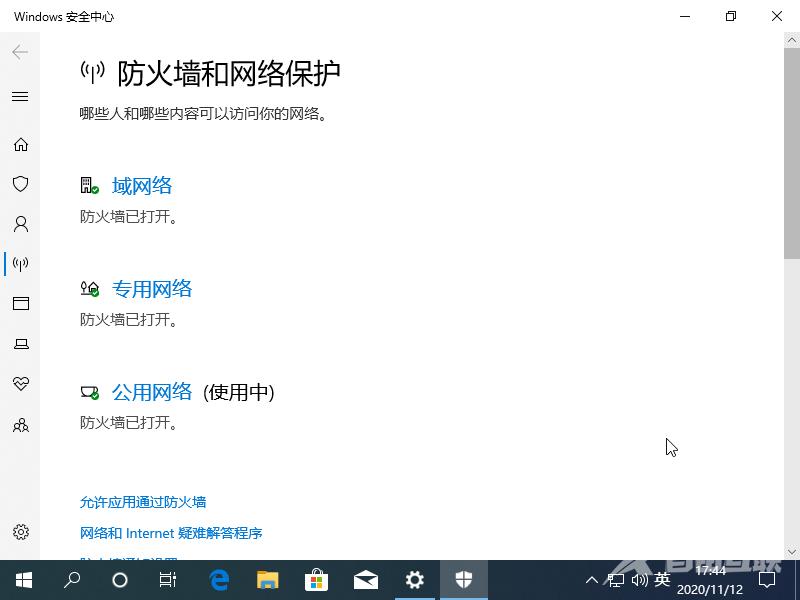Image resolution: width=800 pixels, height=600 pixels.
Task: Open Family options sidebar icon
Action: pos(21,425)
